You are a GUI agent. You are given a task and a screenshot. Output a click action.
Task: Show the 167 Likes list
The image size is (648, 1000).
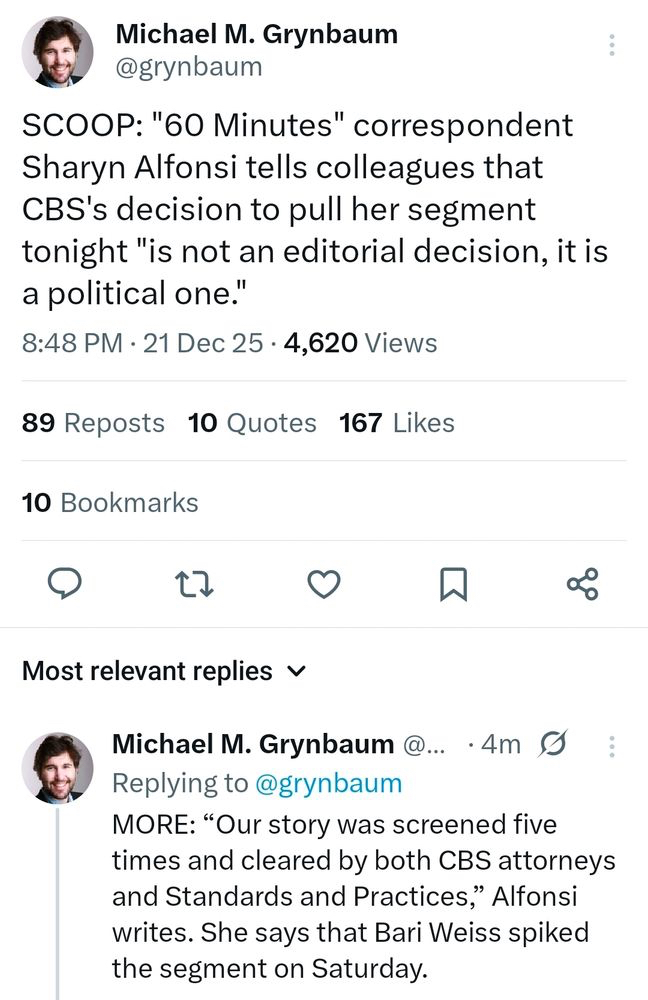397,423
